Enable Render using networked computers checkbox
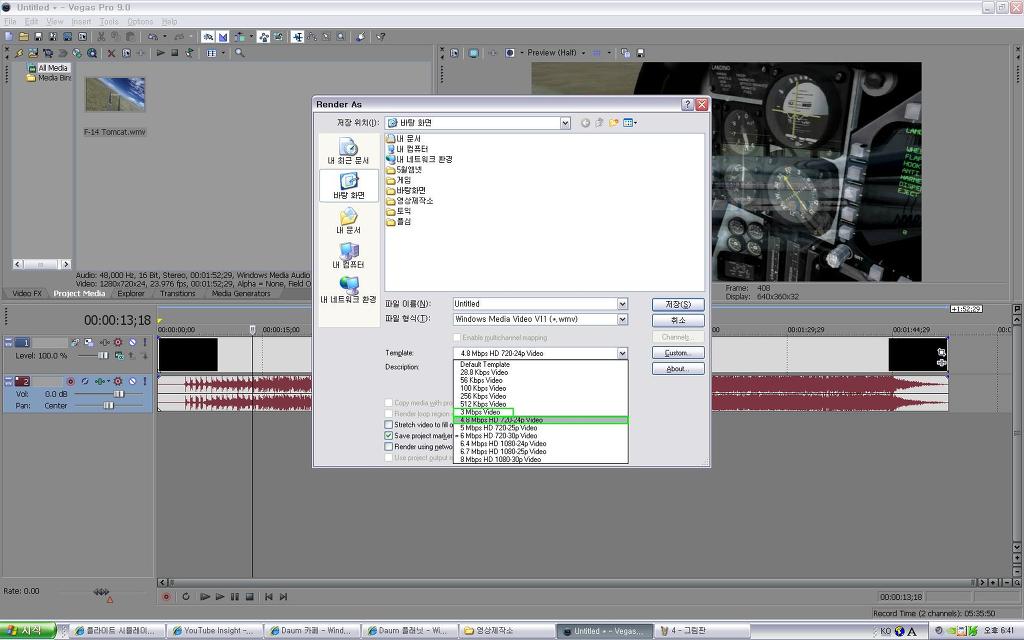Screen dimensions: 1024x640 389,447
